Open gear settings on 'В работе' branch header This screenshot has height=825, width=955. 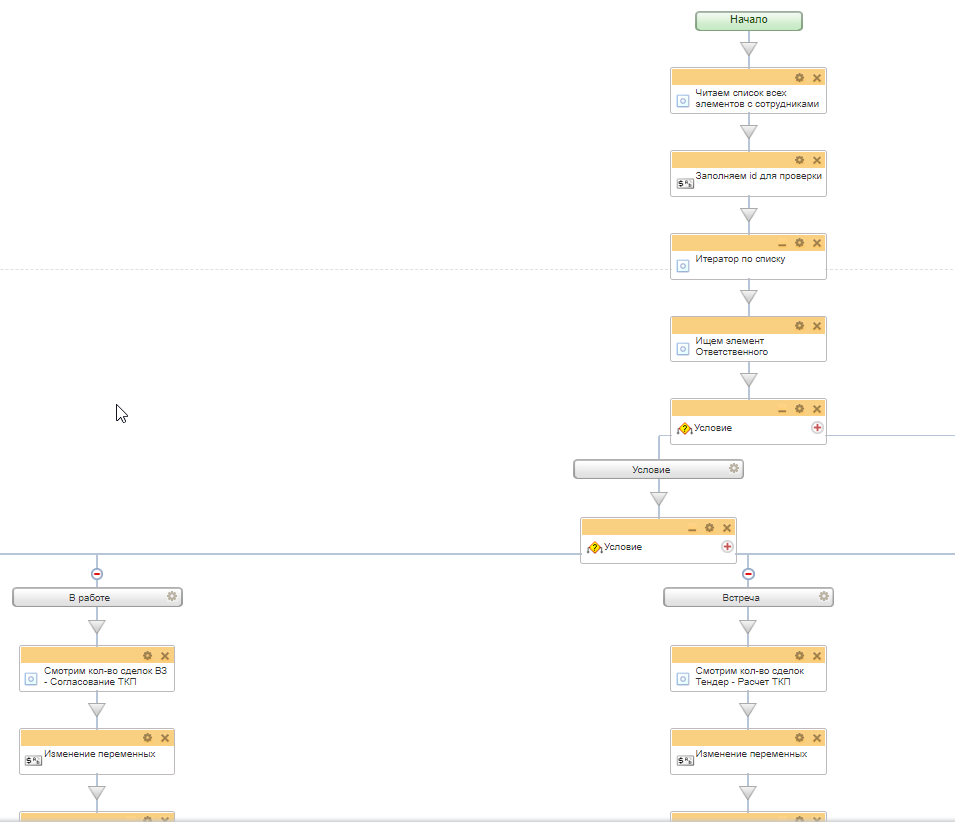pos(172,597)
